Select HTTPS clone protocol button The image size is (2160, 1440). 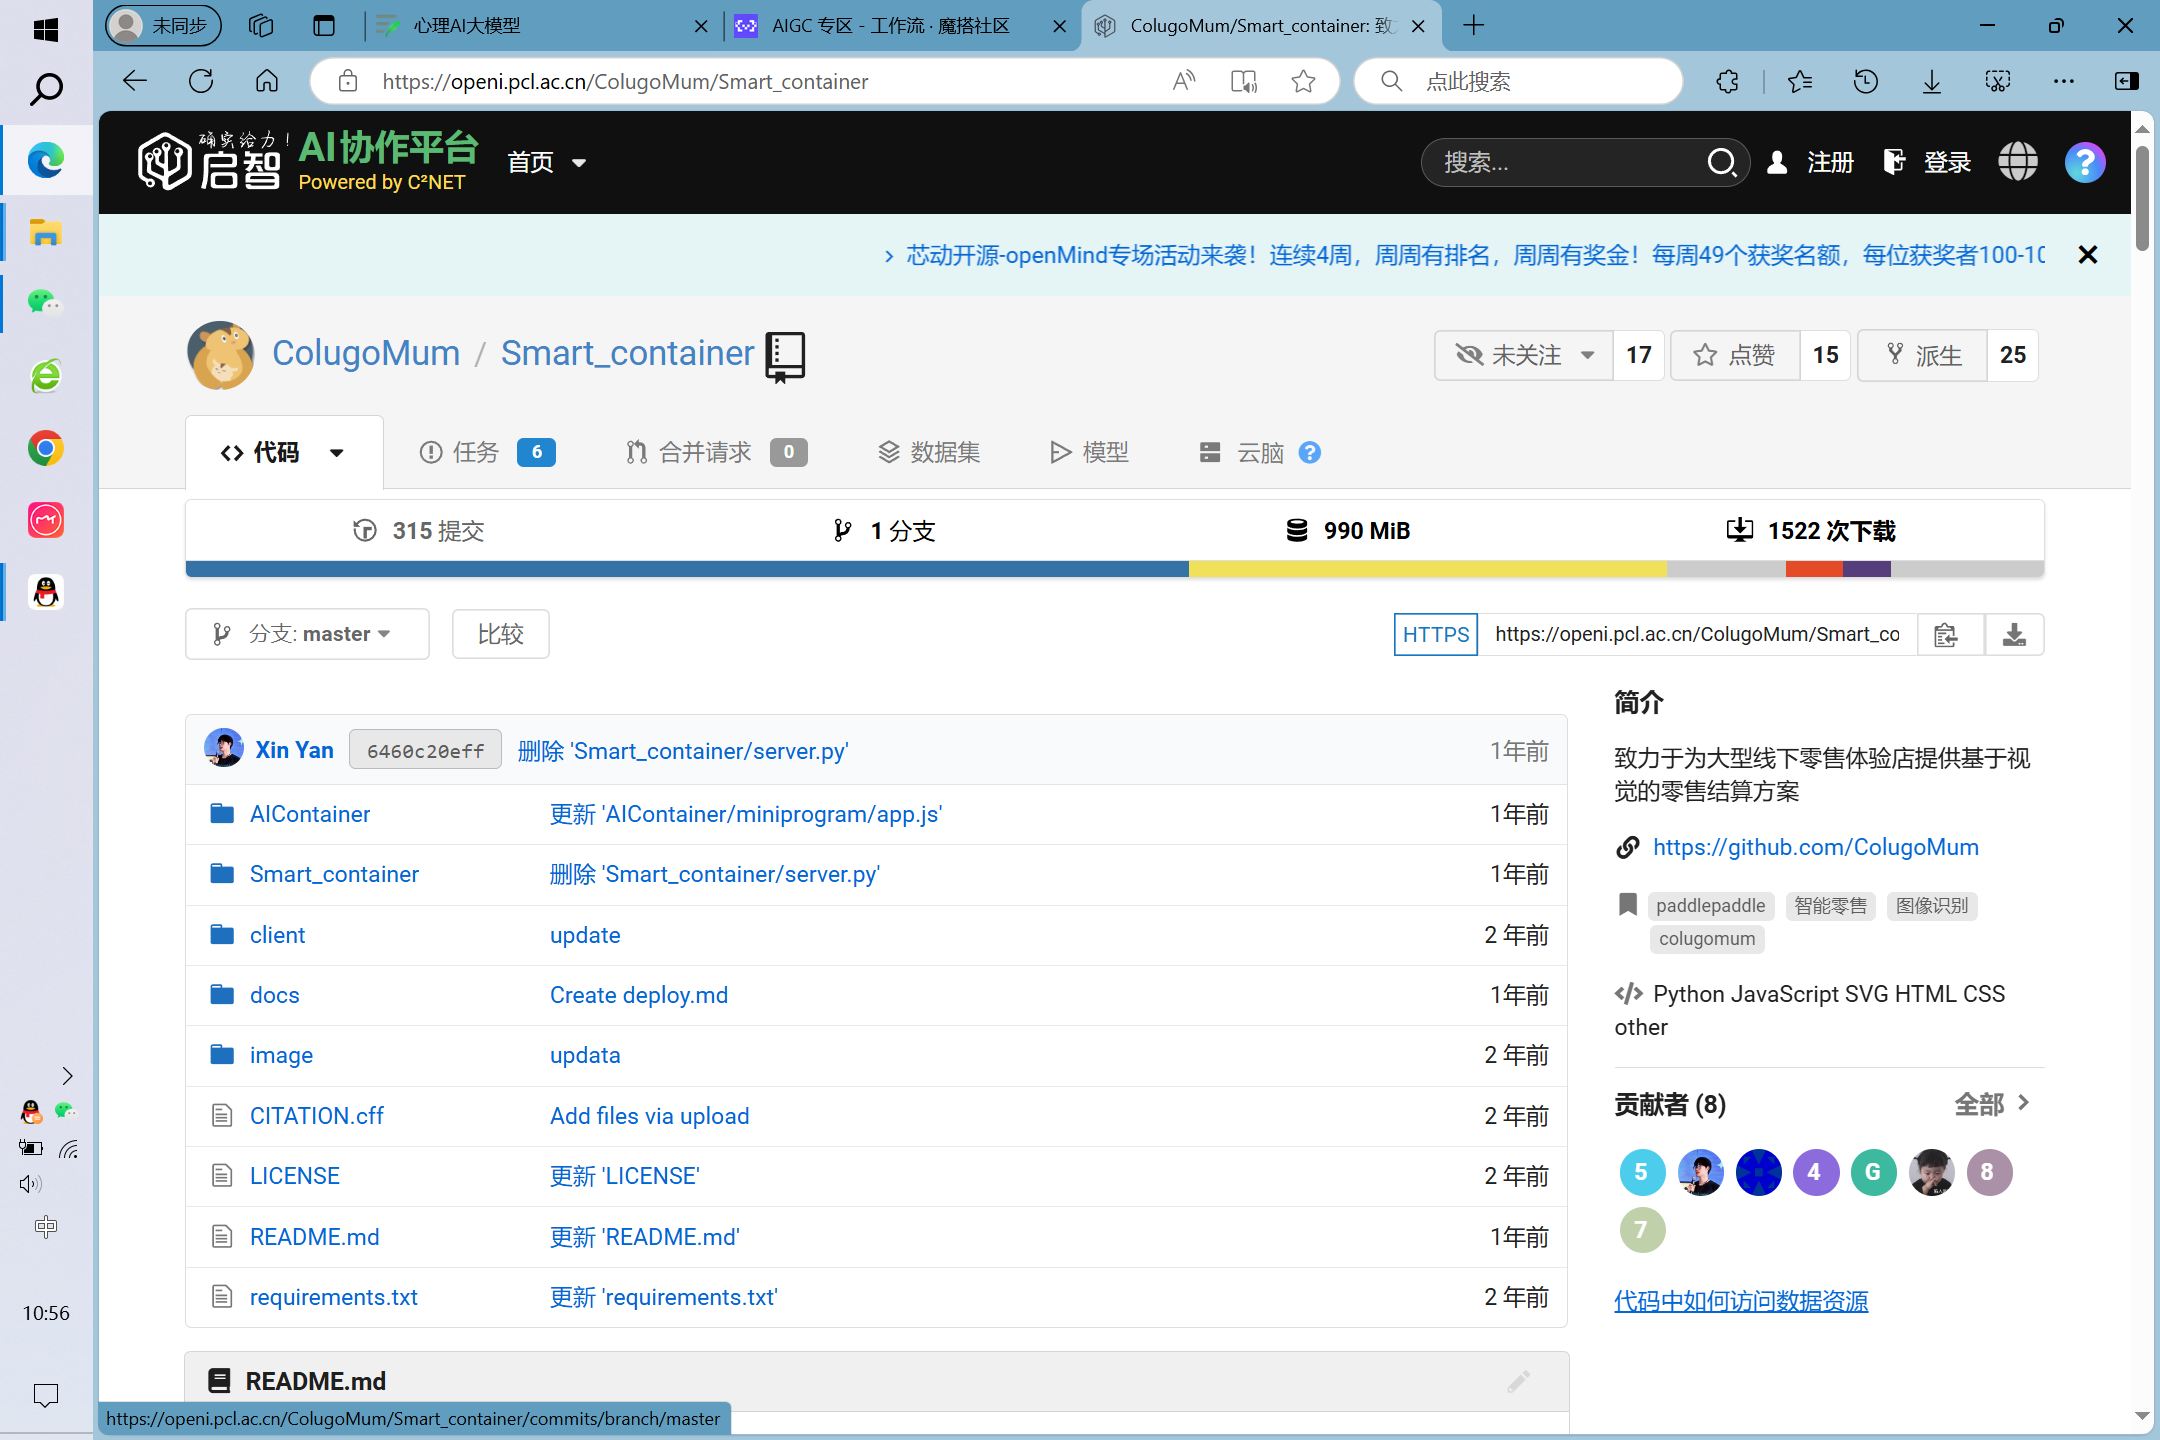[x=1436, y=634]
